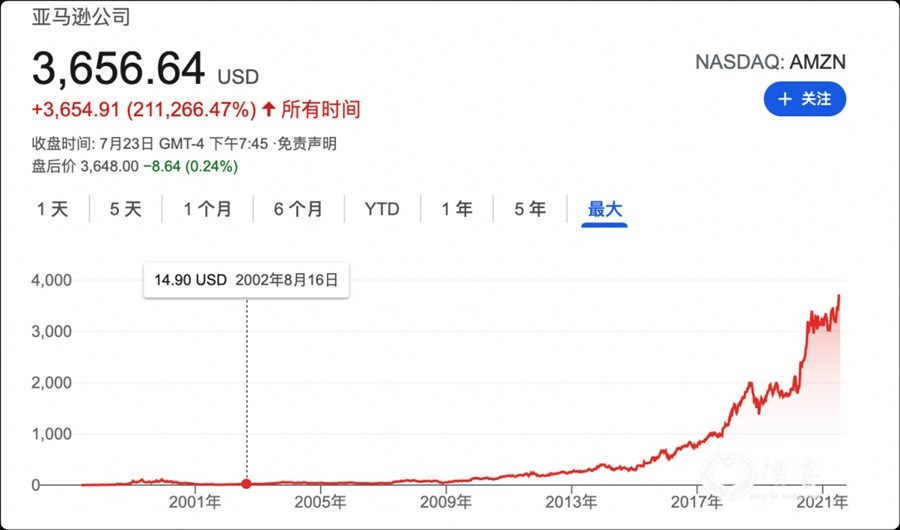Select the 最大 range tab
This screenshot has width=900, height=530.
pos(604,209)
